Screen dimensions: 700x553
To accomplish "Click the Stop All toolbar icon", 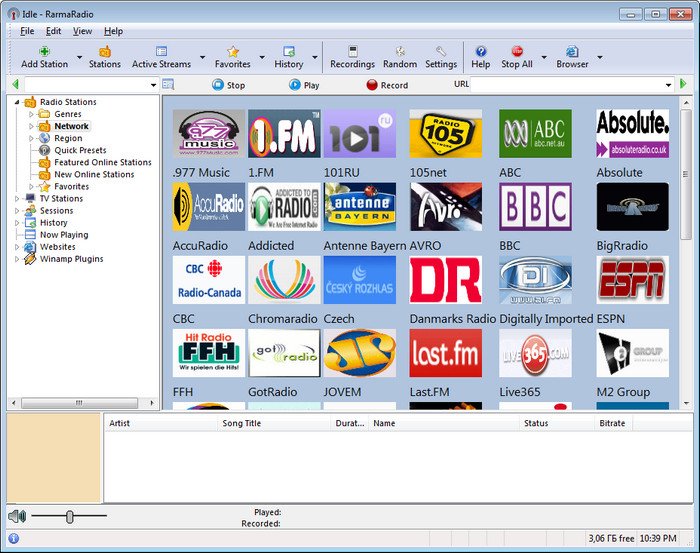I will (x=517, y=51).
